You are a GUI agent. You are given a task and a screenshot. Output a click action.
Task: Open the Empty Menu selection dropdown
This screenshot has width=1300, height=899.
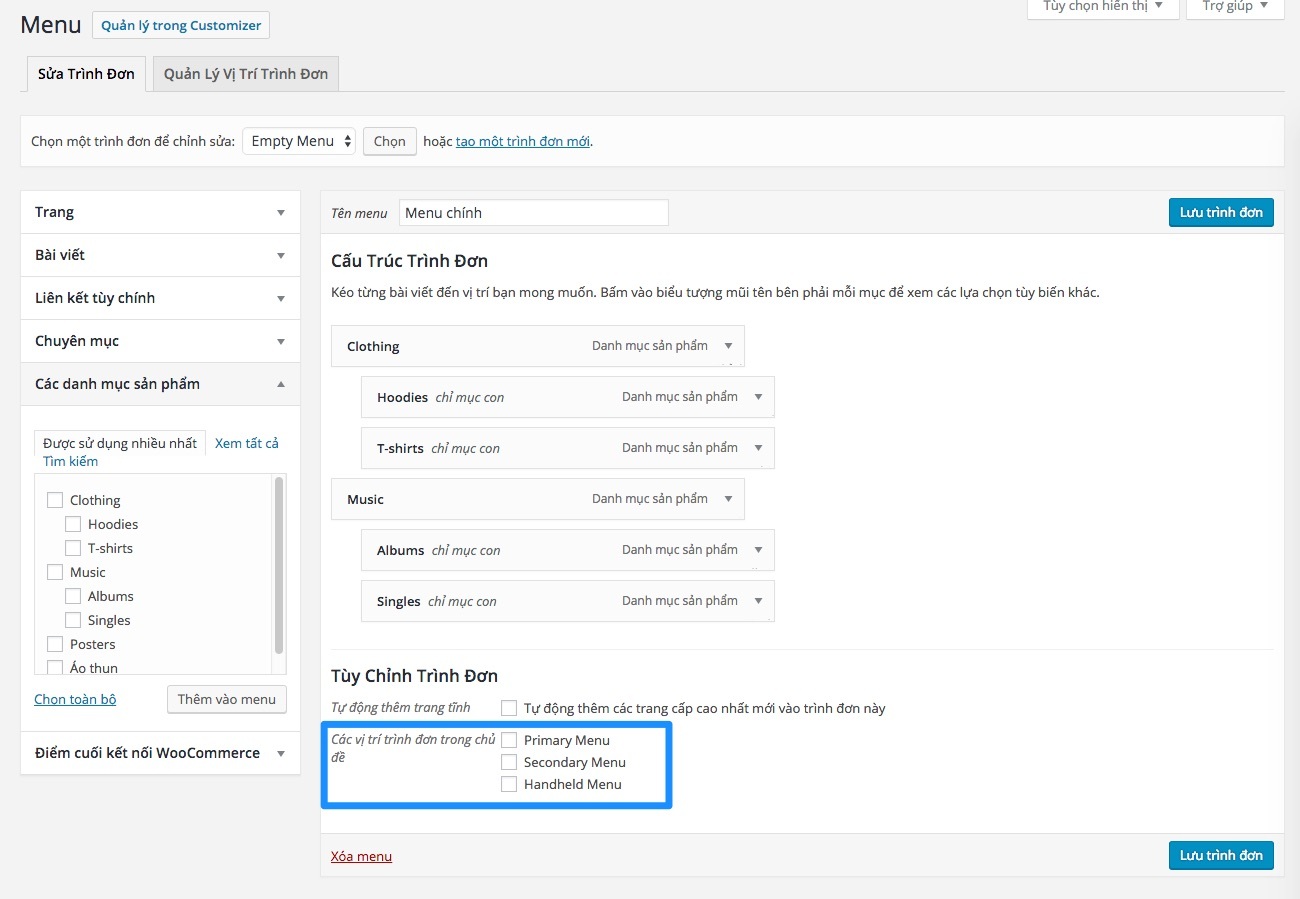pyautogui.click(x=299, y=141)
